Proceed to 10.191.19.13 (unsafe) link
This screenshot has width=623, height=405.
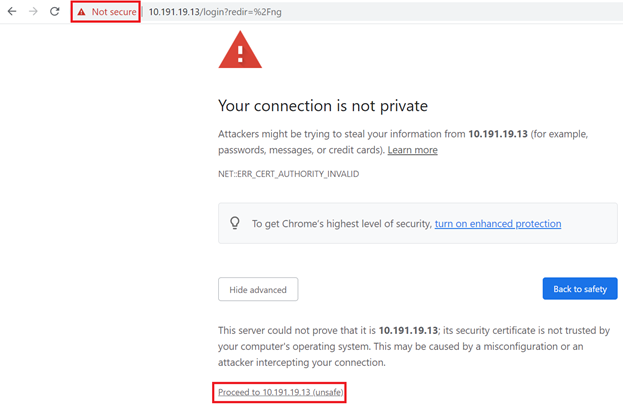click(x=280, y=392)
